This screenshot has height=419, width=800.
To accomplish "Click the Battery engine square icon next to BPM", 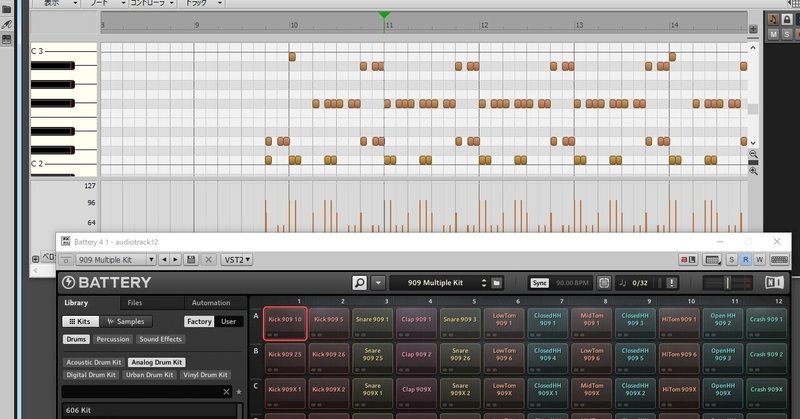I will pos(604,282).
